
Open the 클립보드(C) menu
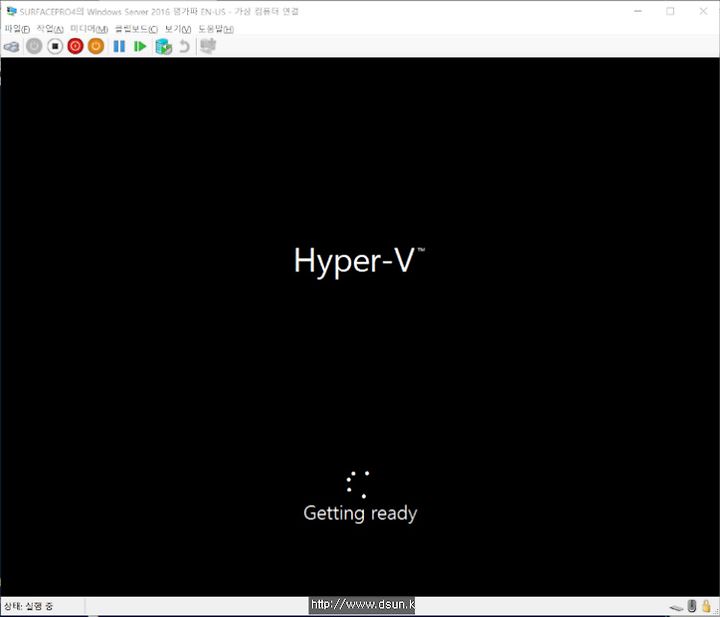tap(136, 29)
